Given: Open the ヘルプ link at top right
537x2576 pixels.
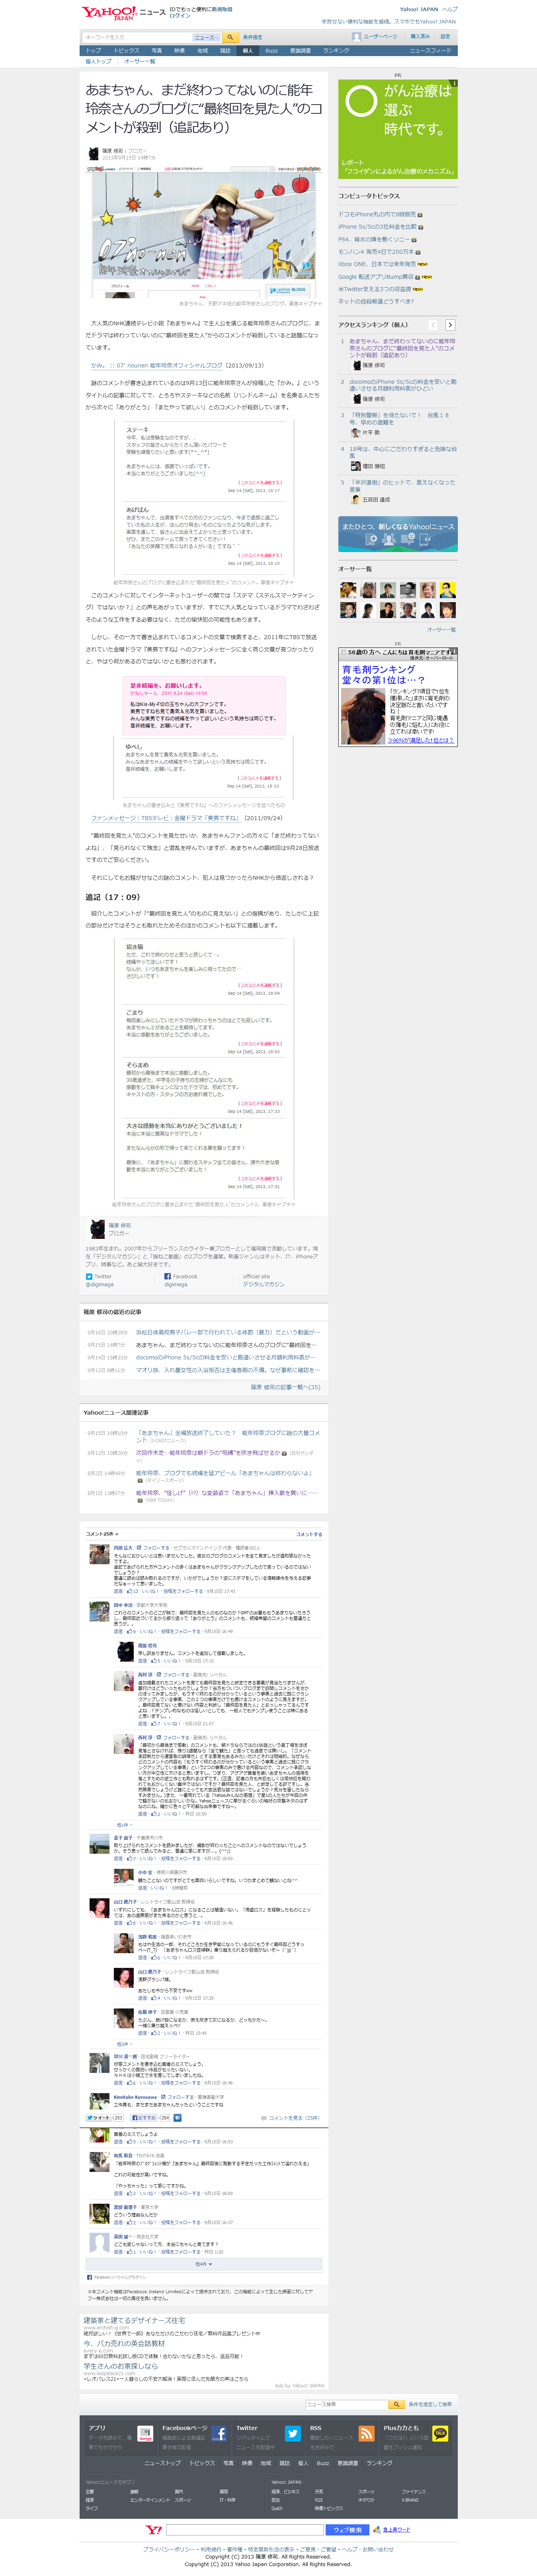Looking at the screenshot, I should [450, 9].
